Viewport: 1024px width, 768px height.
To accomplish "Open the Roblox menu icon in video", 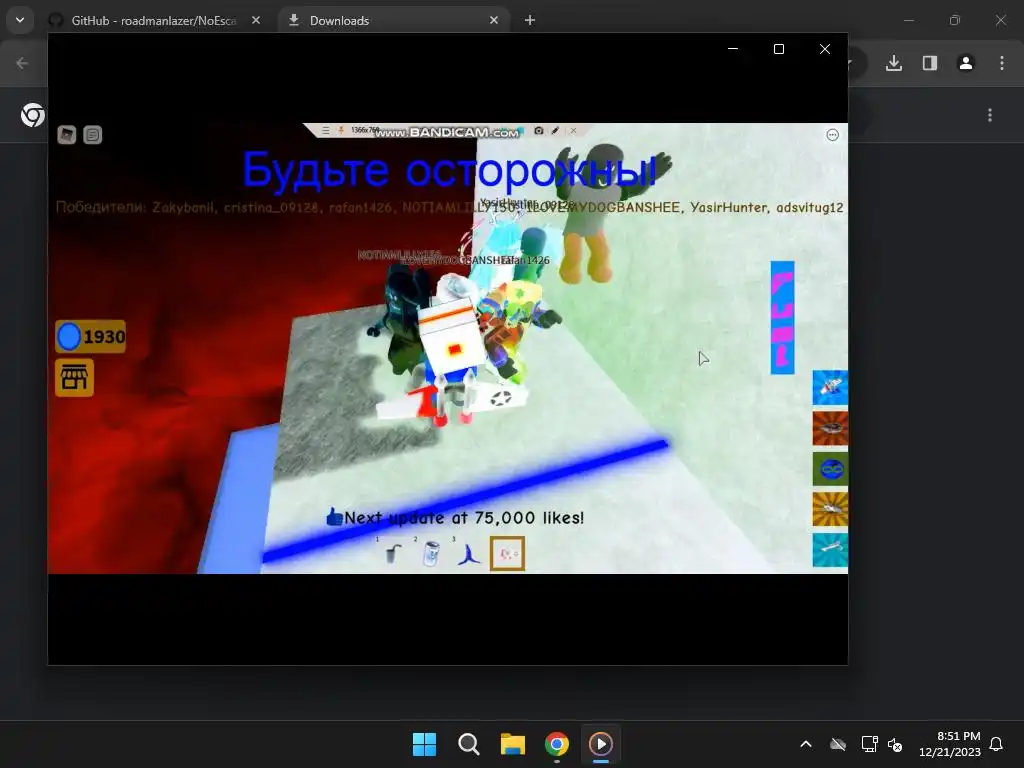I will pos(67,135).
